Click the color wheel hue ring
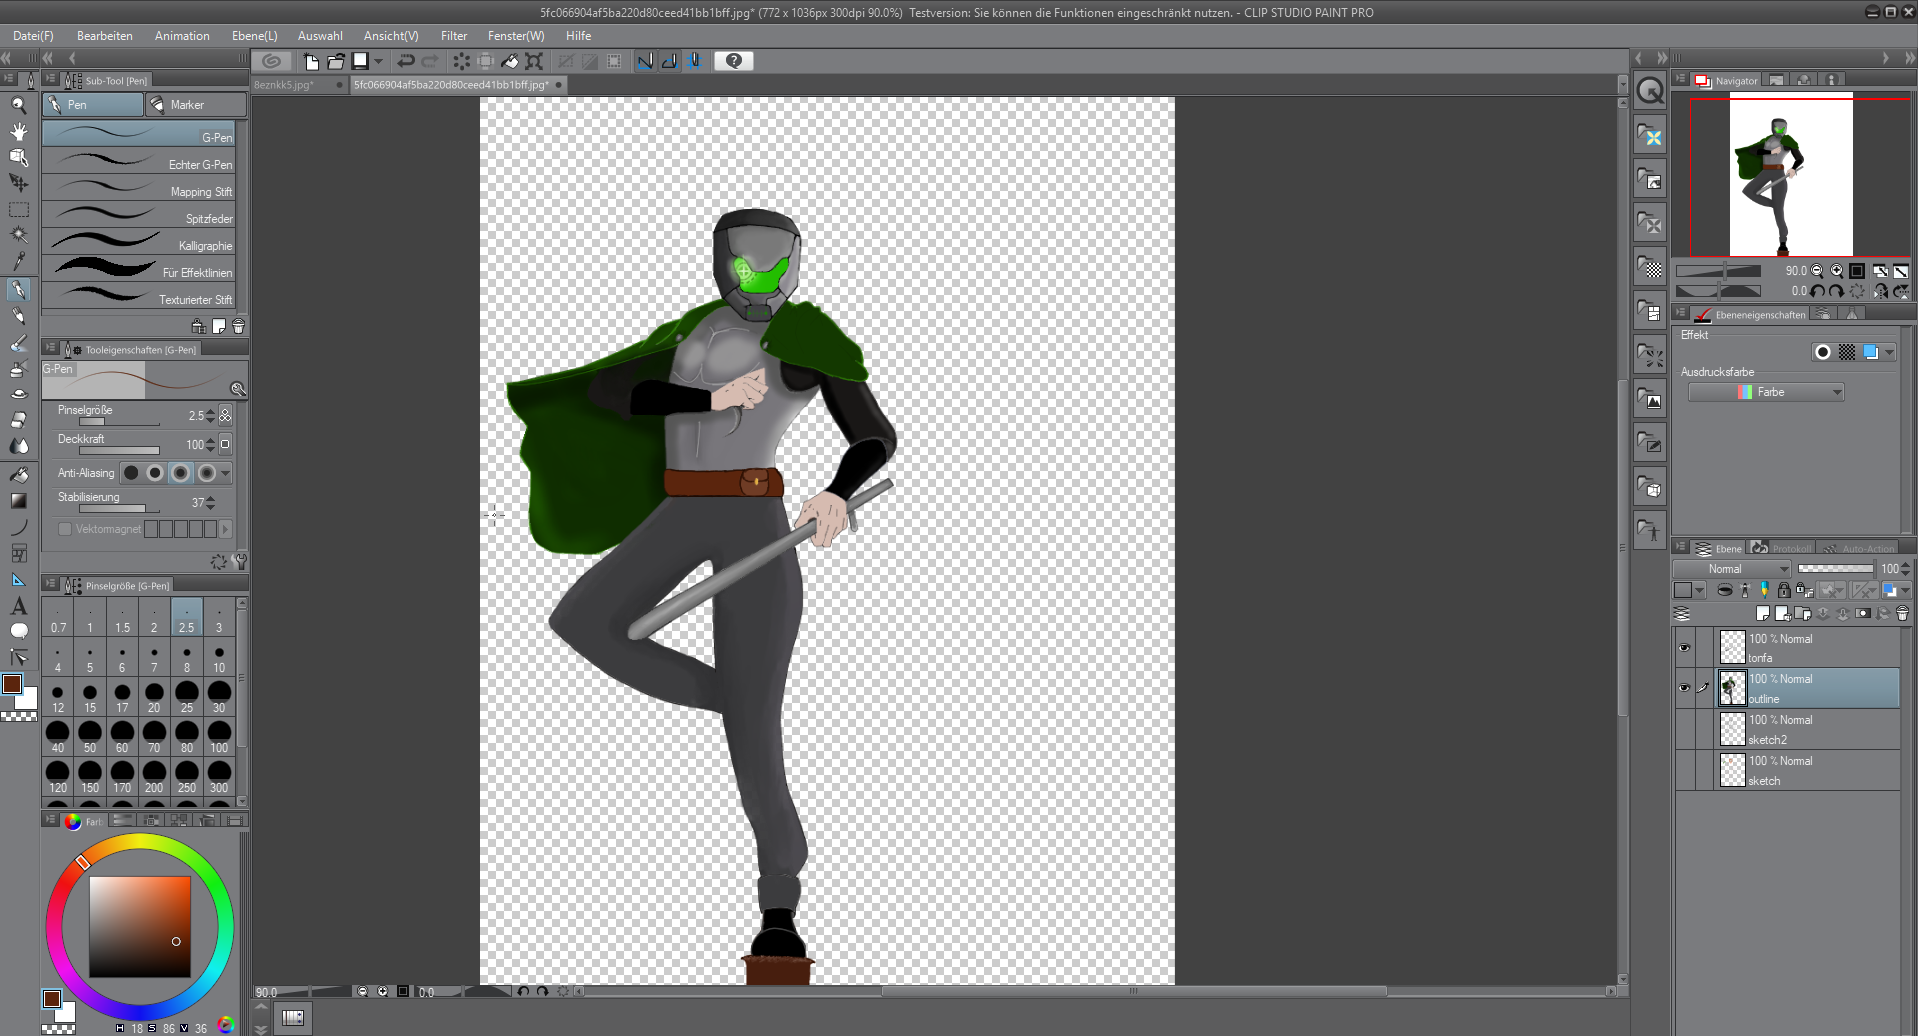The width and height of the screenshot is (1918, 1036). click(140, 843)
